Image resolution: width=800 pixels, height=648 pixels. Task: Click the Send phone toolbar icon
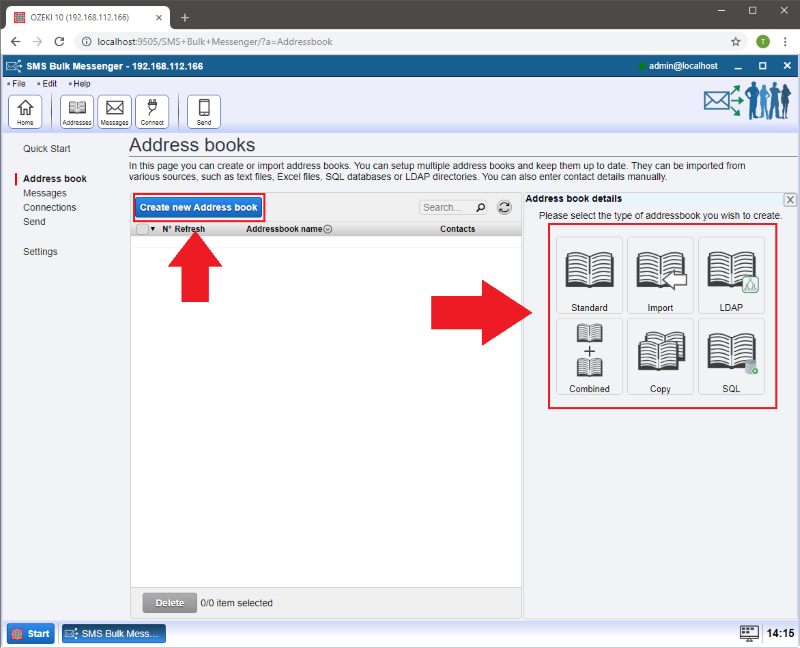(x=204, y=111)
